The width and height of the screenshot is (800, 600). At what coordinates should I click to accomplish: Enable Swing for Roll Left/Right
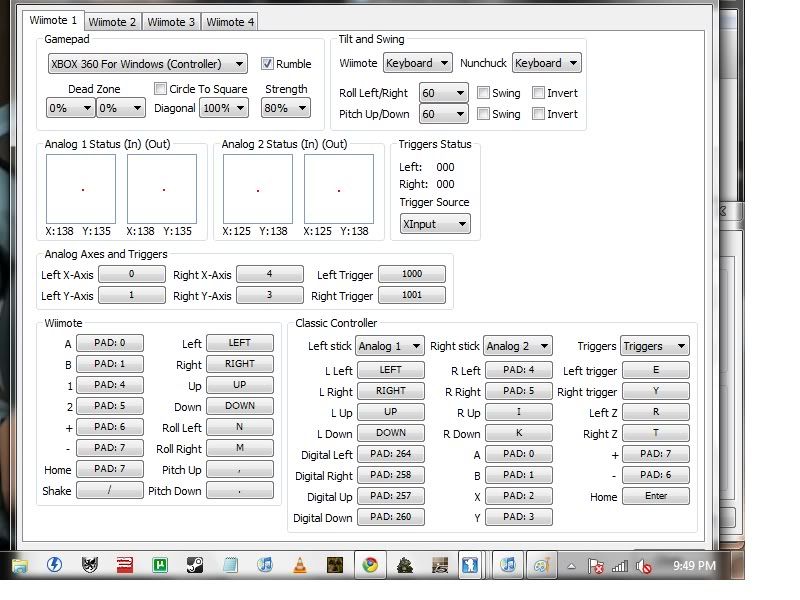483,92
